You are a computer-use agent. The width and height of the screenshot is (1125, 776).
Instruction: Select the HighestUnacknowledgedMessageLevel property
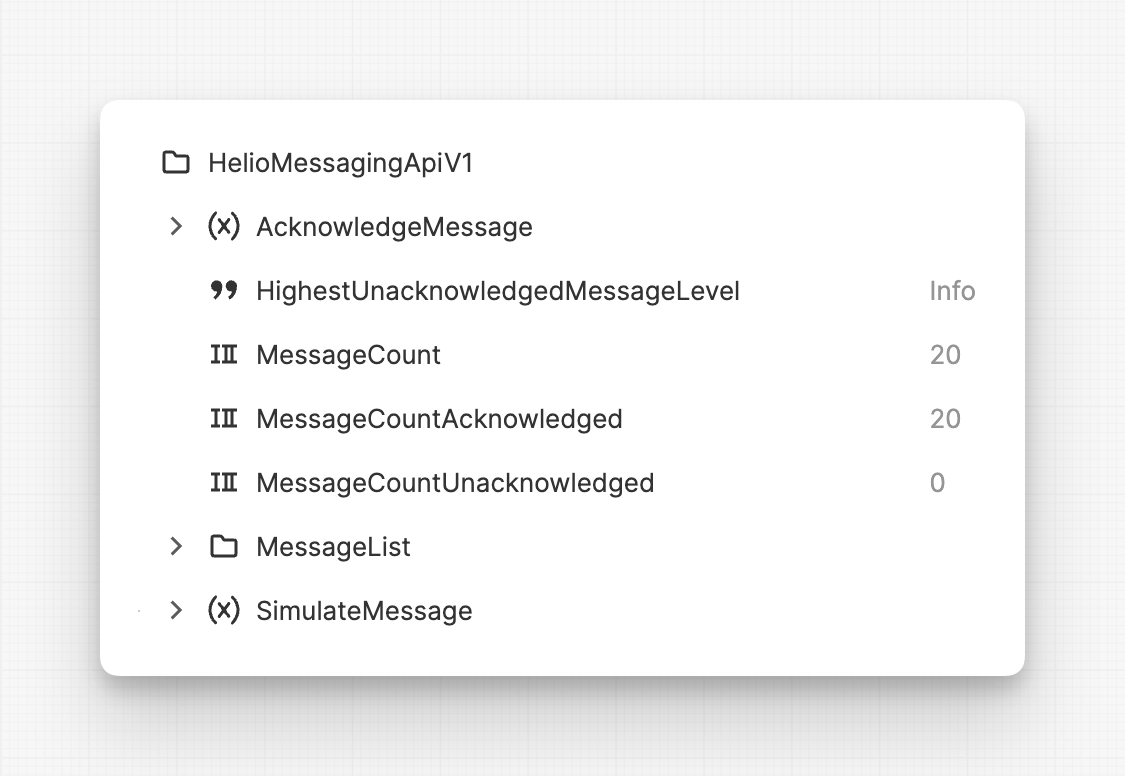[x=498, y=291]
